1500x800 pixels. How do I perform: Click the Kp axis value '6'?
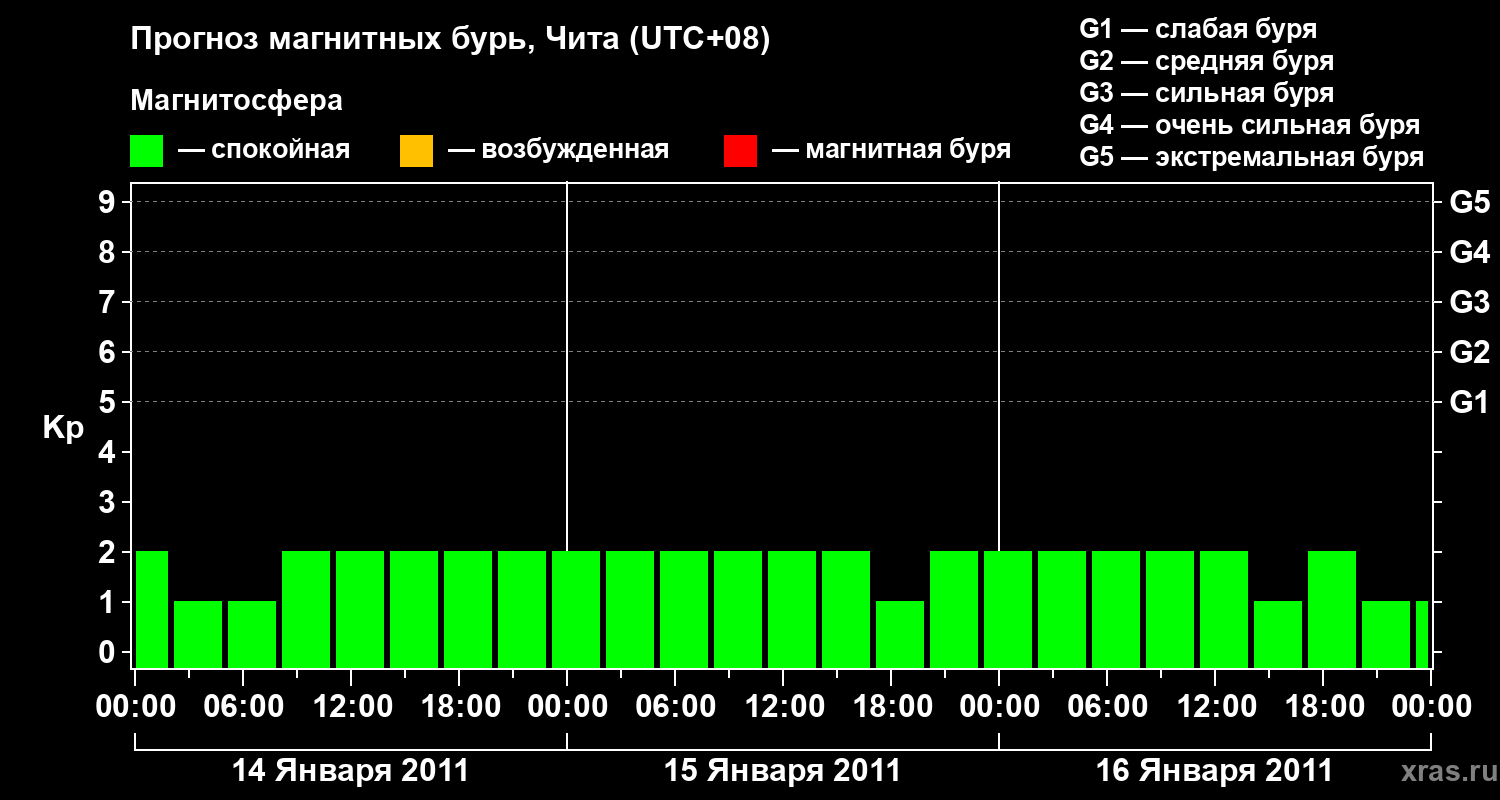[x=109, y=352]
